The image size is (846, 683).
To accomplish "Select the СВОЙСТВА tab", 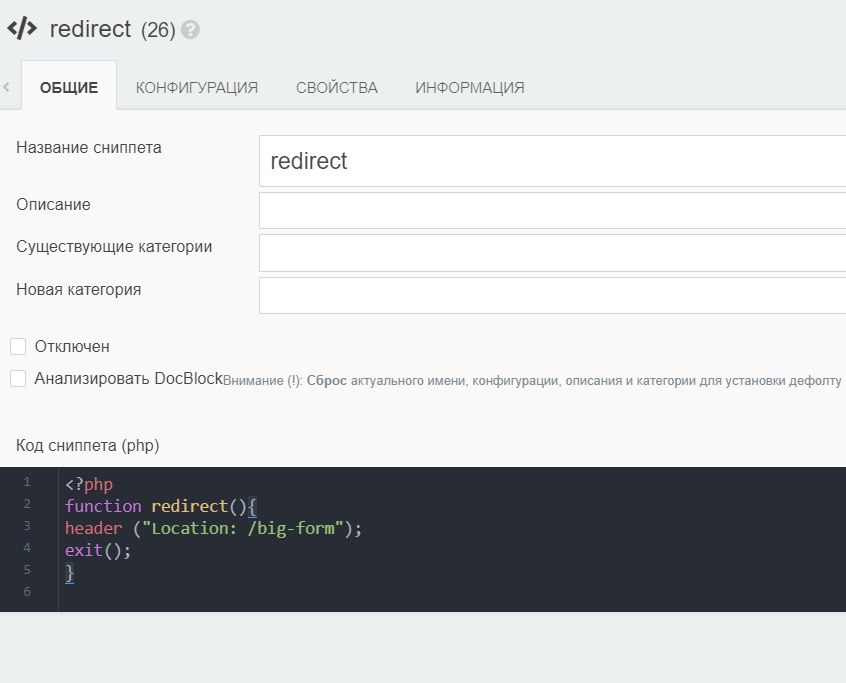I will [x=337, y=87].
